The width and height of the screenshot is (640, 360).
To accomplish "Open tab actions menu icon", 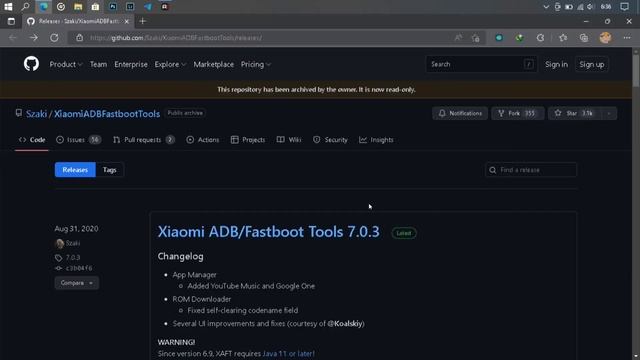I will point(11,21).
